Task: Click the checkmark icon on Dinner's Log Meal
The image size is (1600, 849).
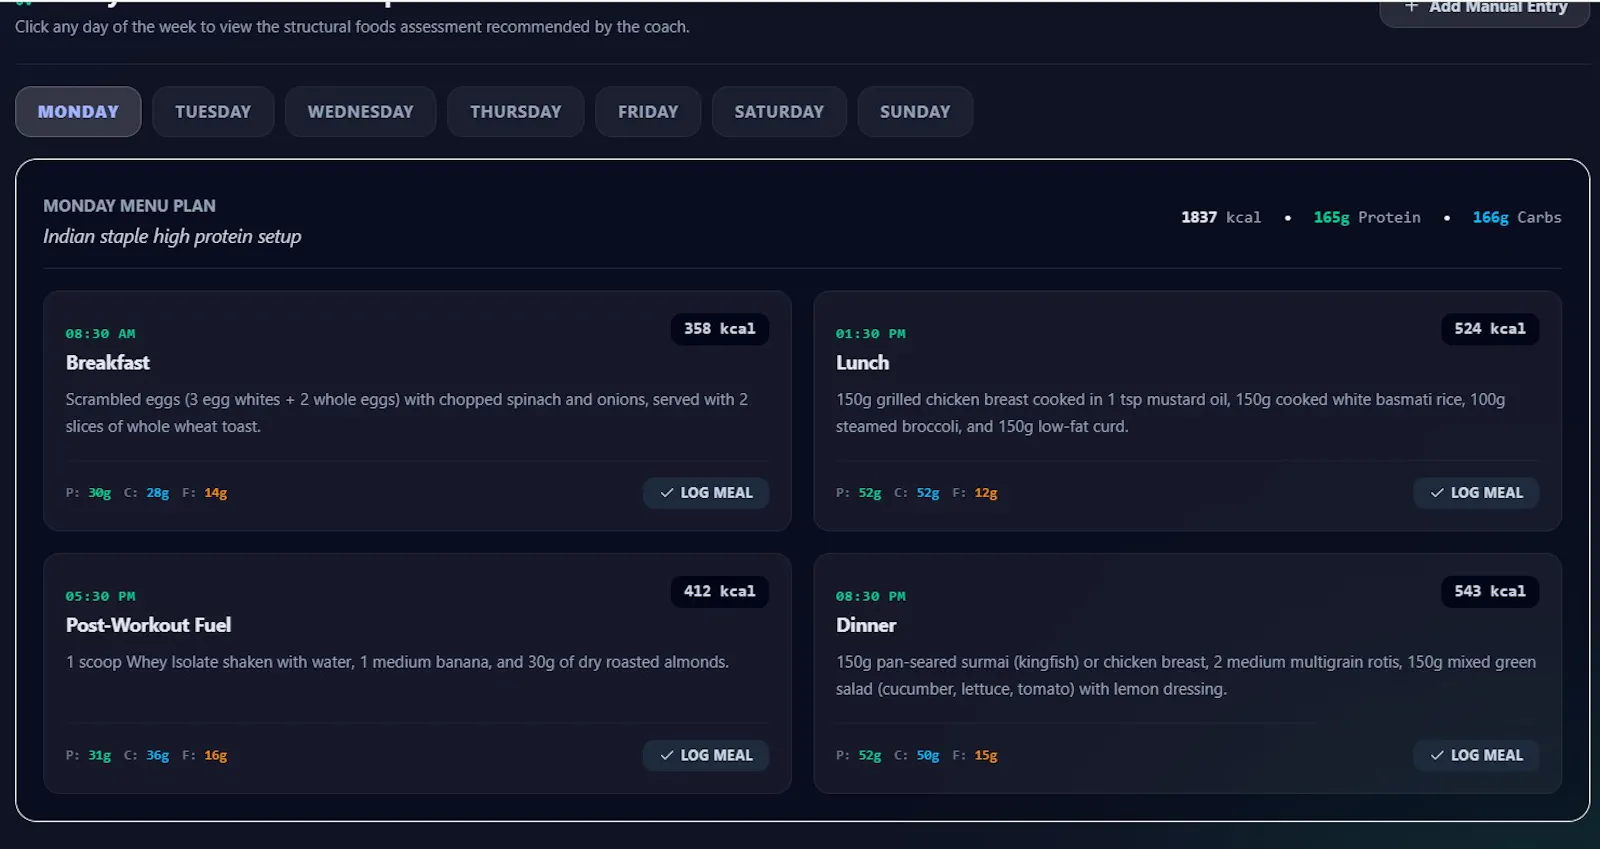Action: (1437, 756)
